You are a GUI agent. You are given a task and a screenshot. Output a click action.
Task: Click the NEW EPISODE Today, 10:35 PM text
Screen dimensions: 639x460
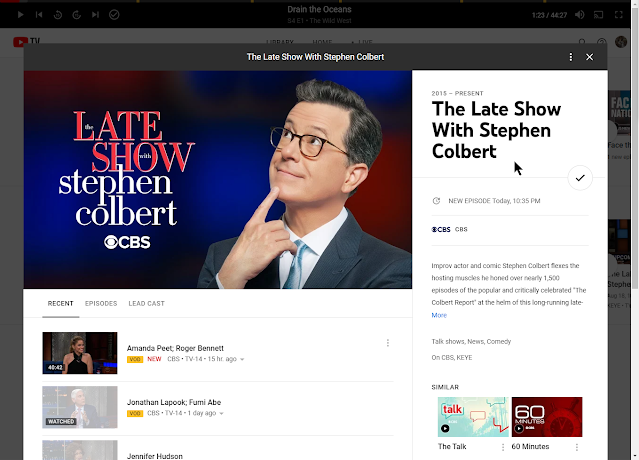494,201
